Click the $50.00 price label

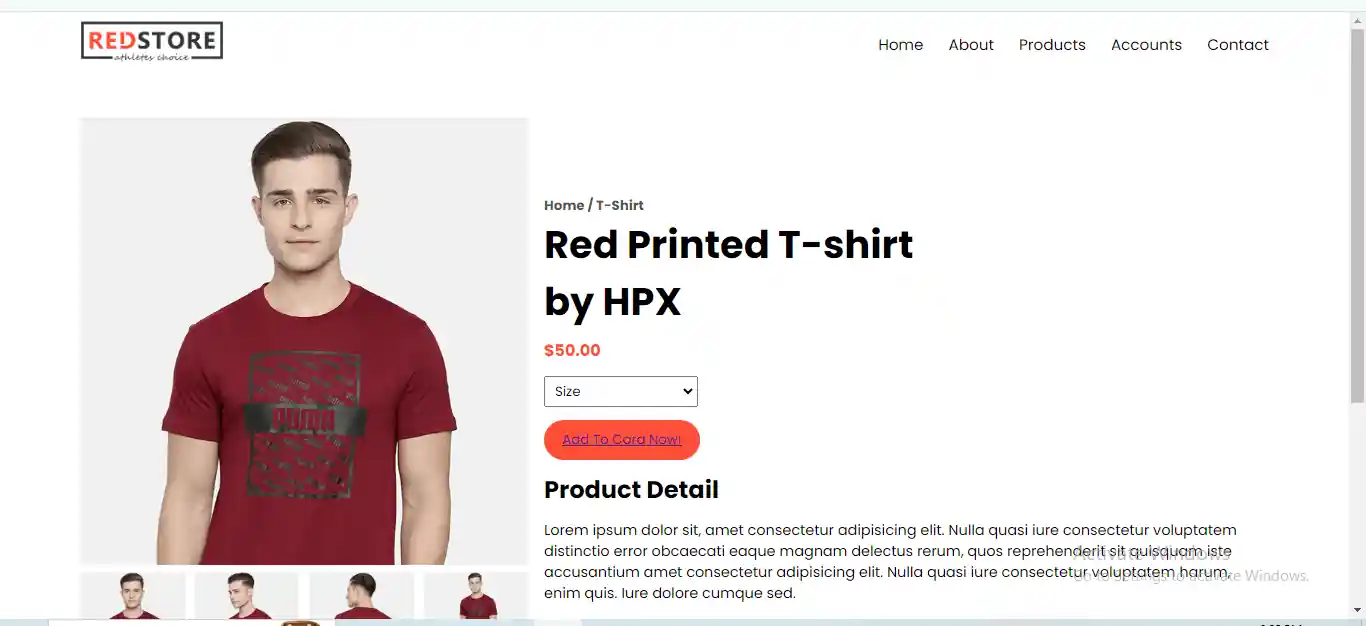572,350
